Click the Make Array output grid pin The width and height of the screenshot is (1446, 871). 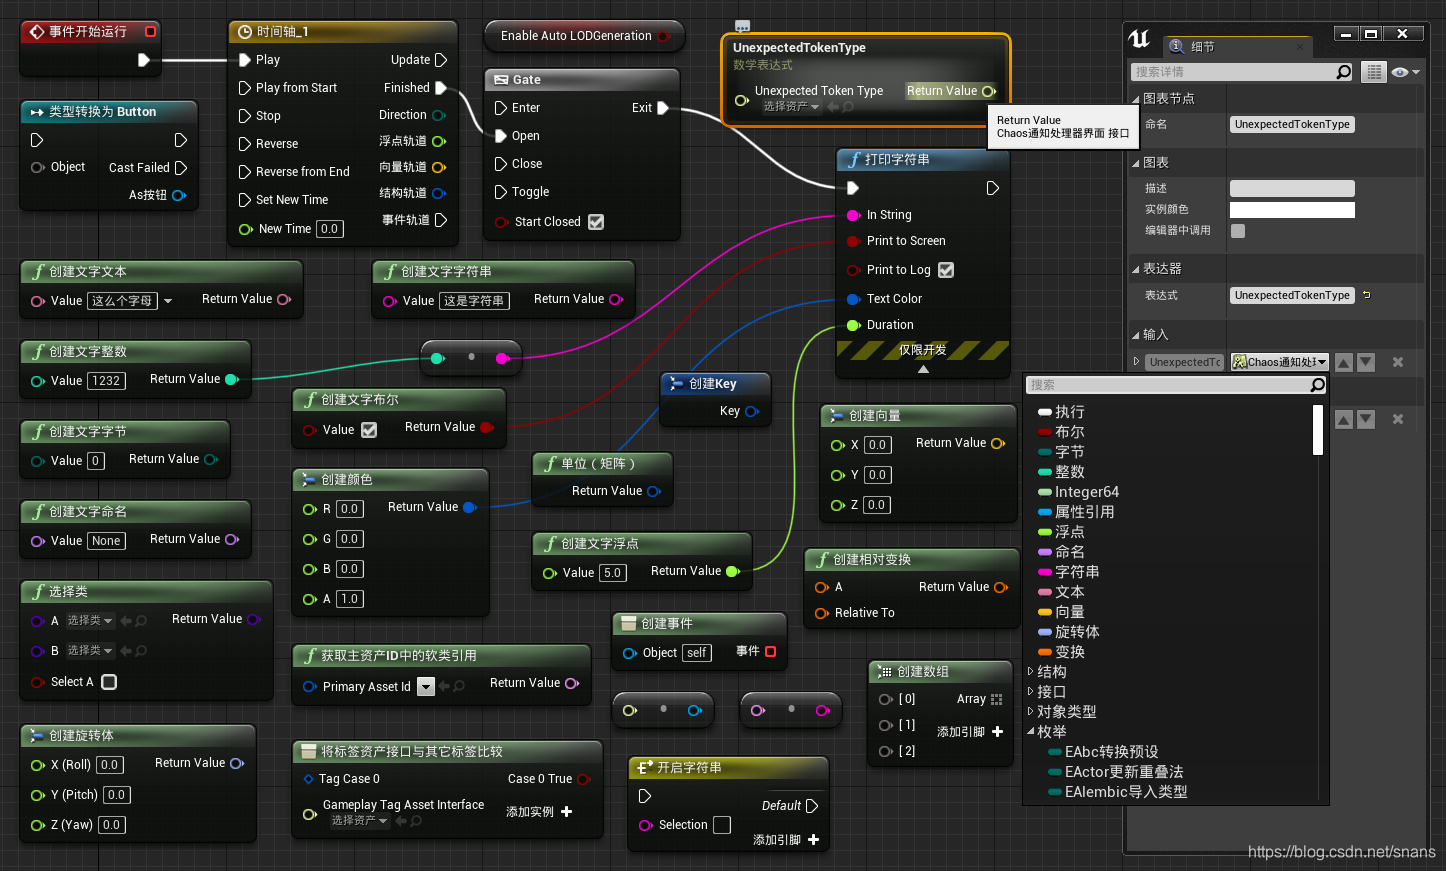click(996, 699)
